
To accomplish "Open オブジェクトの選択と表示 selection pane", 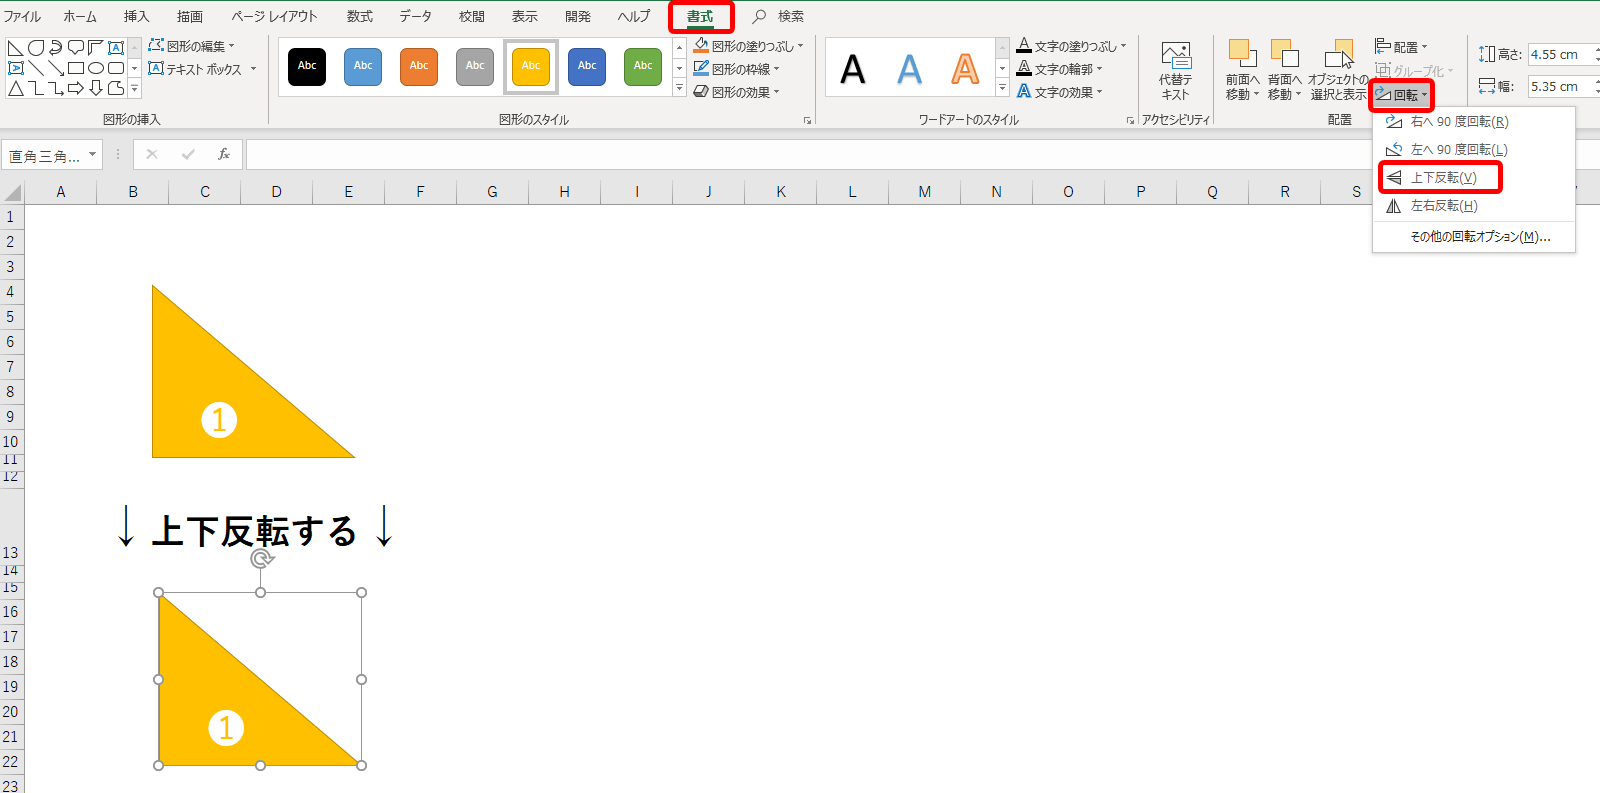I will point(1338,70).
